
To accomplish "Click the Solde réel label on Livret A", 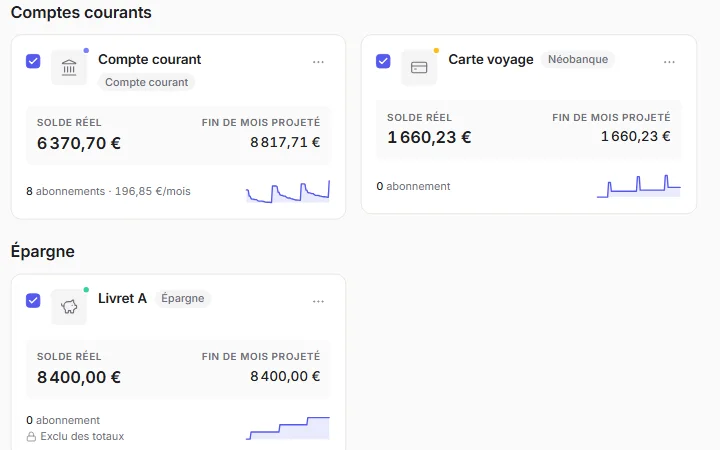I will pyautogui.click(x=69, y=356).
